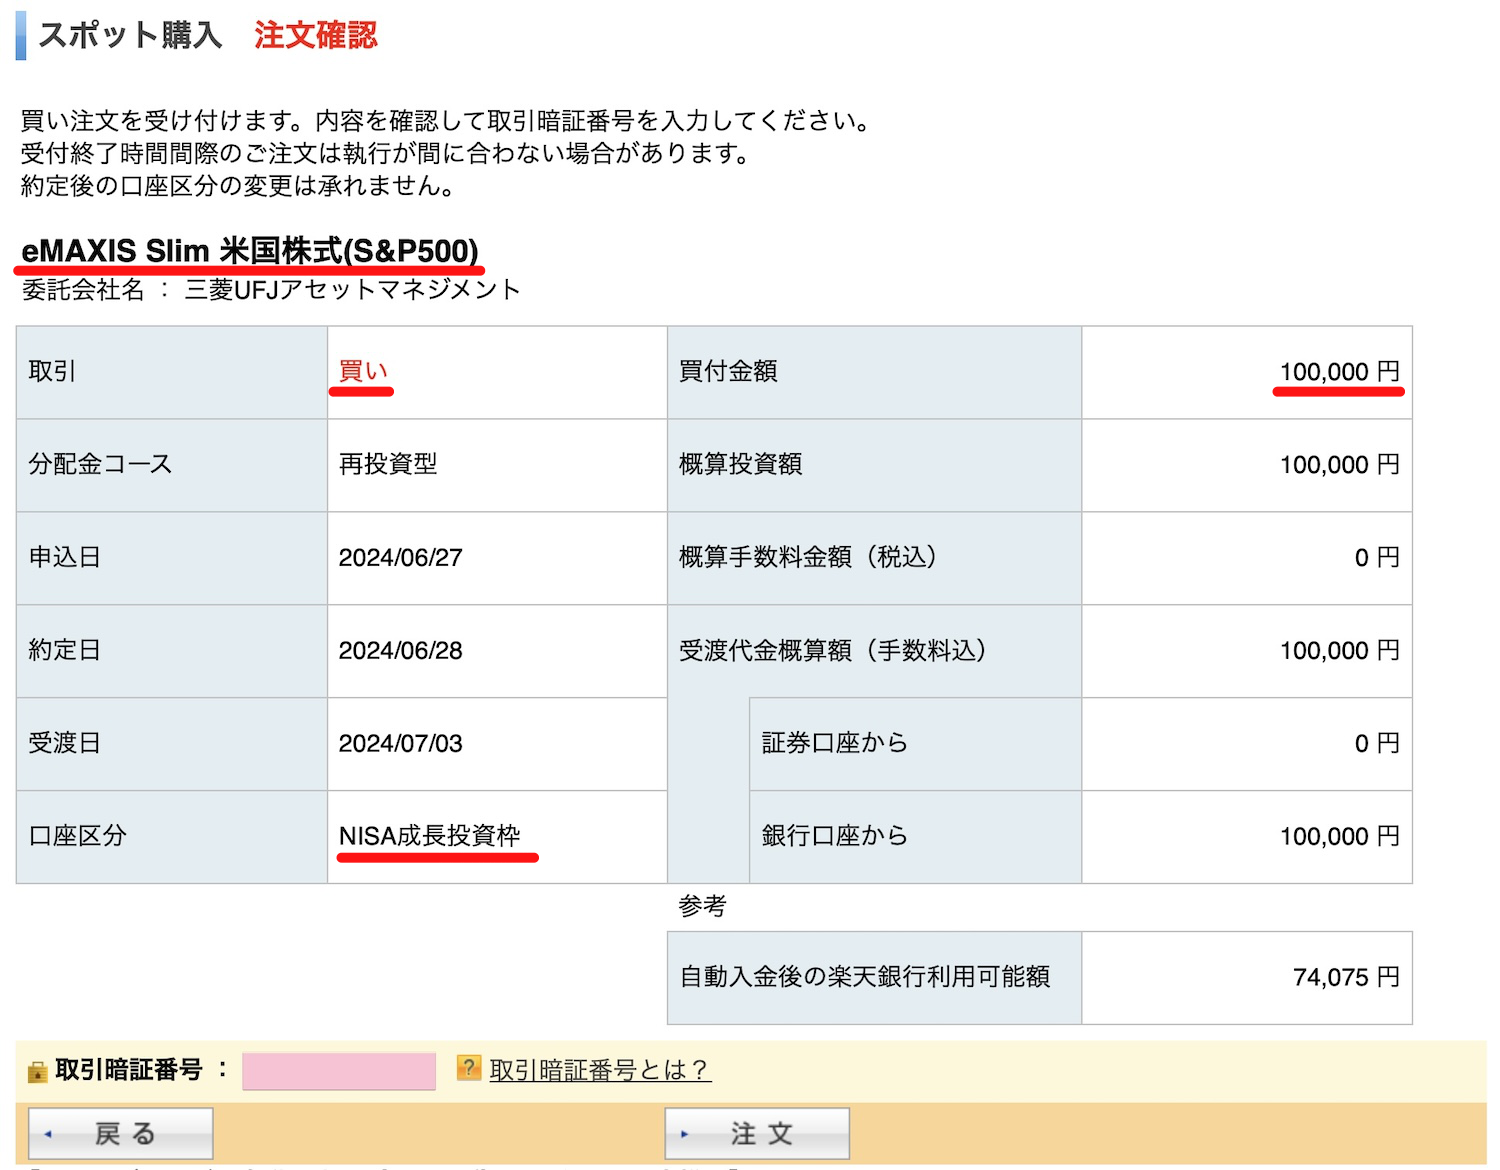The image size is (1500, 1170).
Task: Click the 証券口座から value 0 円
Action: click(1377, 743)
